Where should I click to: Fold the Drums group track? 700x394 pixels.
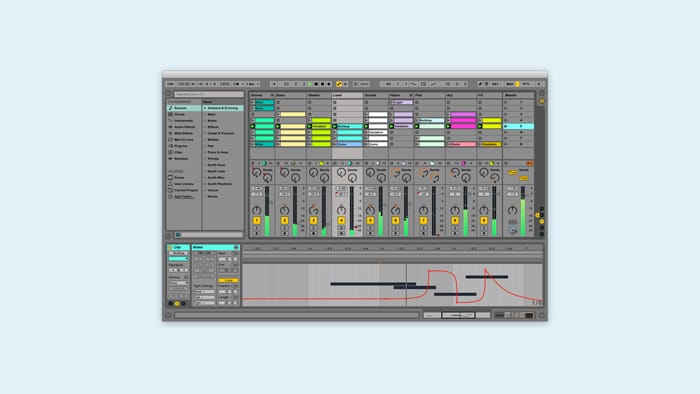click(272, 95)
